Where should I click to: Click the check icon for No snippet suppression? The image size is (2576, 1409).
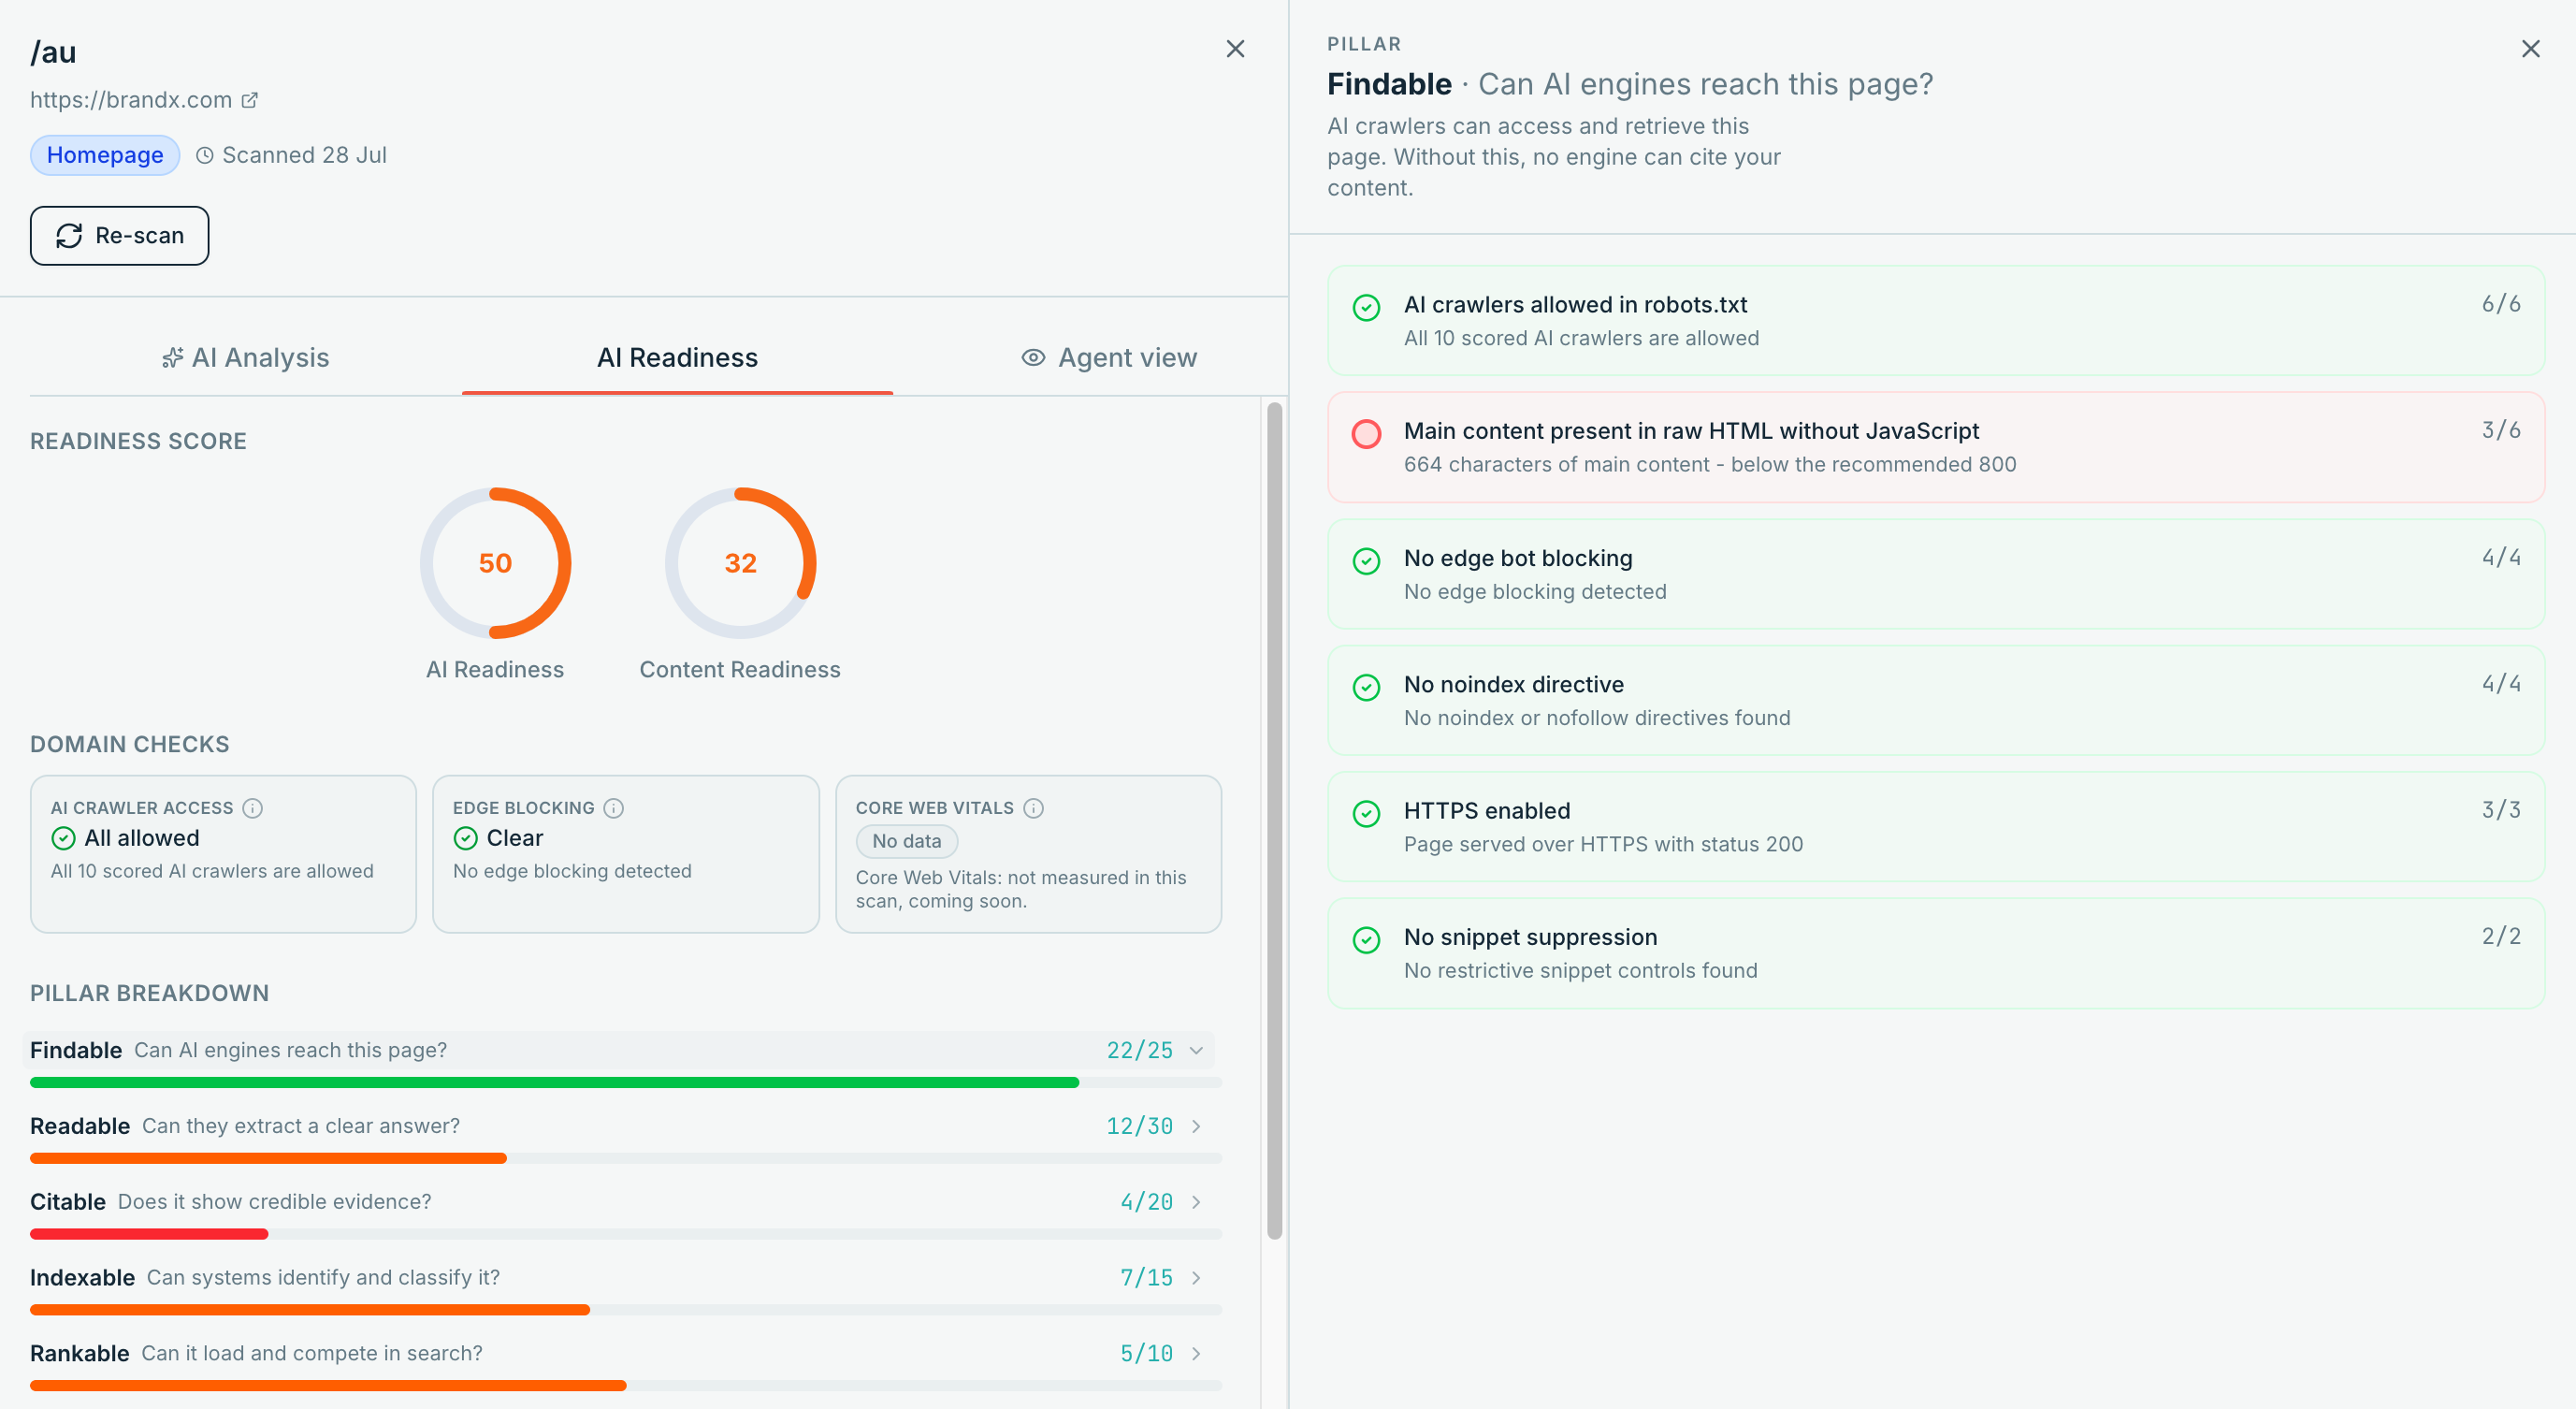point(1366,940)
